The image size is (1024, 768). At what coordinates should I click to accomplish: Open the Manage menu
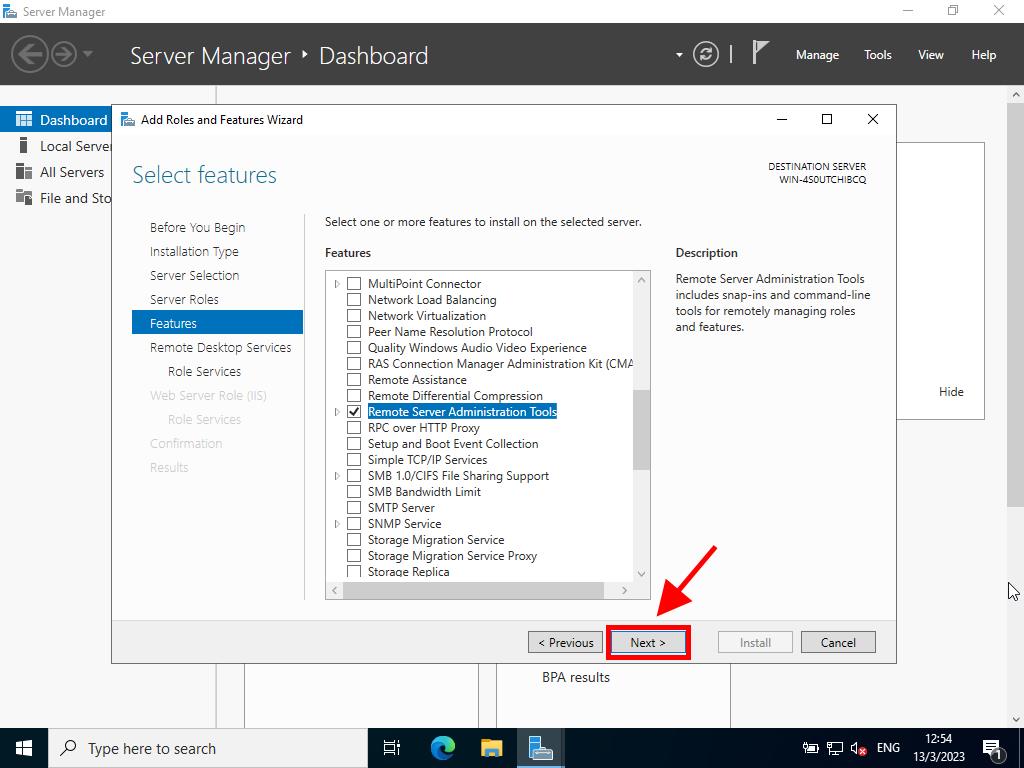(817, 55)
